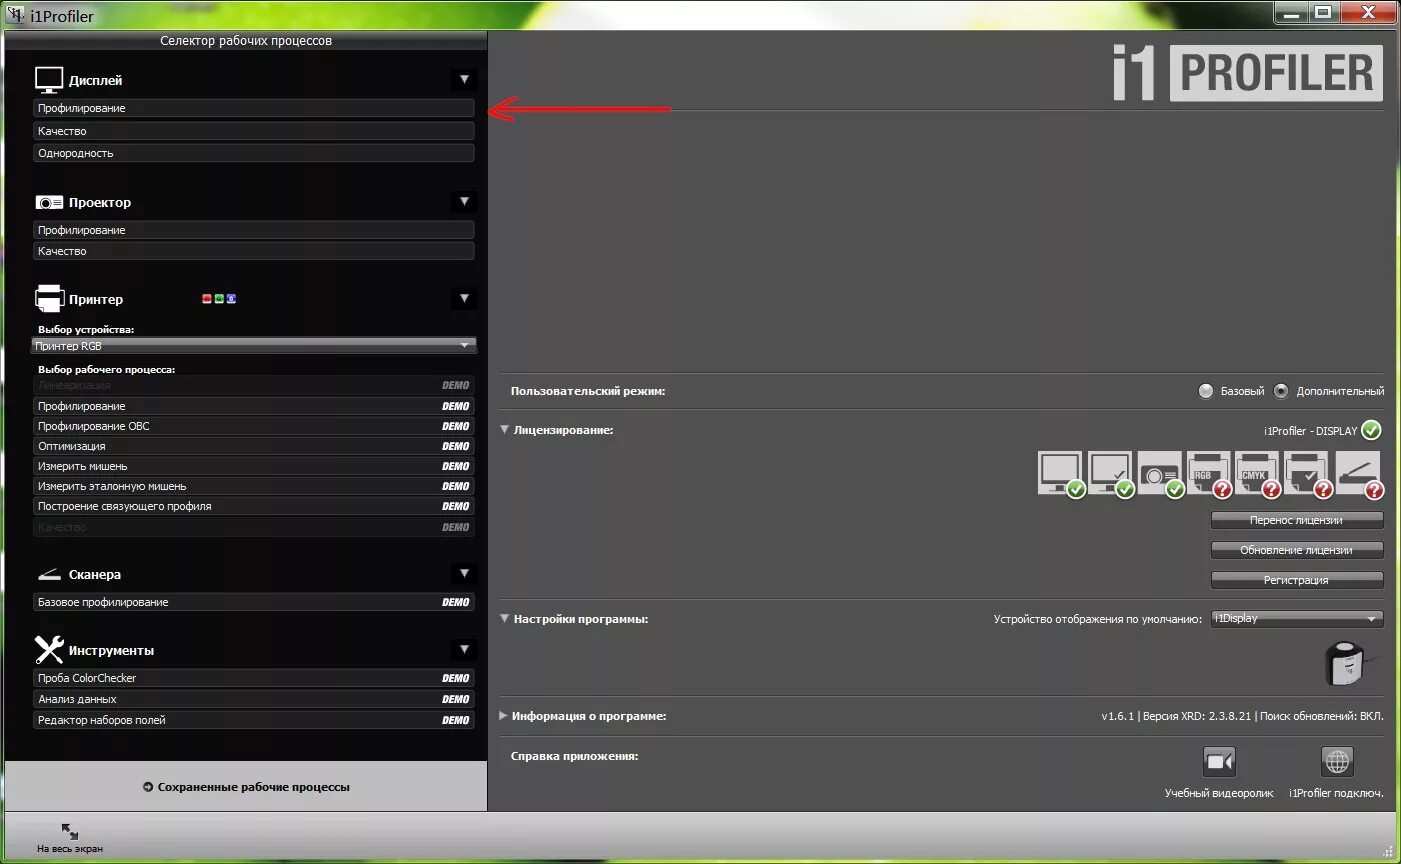The width and height of the screenshot is (1401, 864).
Task: Open the Анализ данных tool
Action: [254, 699]
